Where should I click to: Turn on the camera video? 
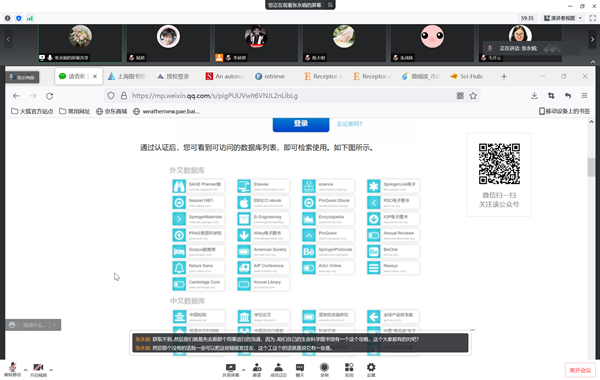tap(38, 369)
